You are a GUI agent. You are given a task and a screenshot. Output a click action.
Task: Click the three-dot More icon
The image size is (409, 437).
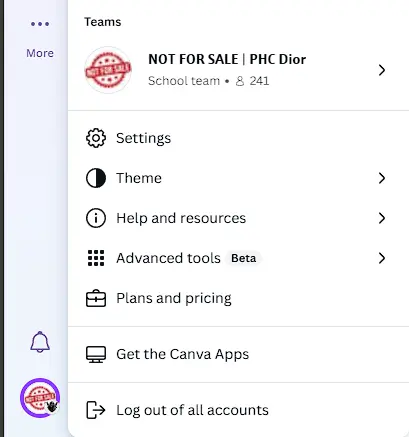click(40, 24)
